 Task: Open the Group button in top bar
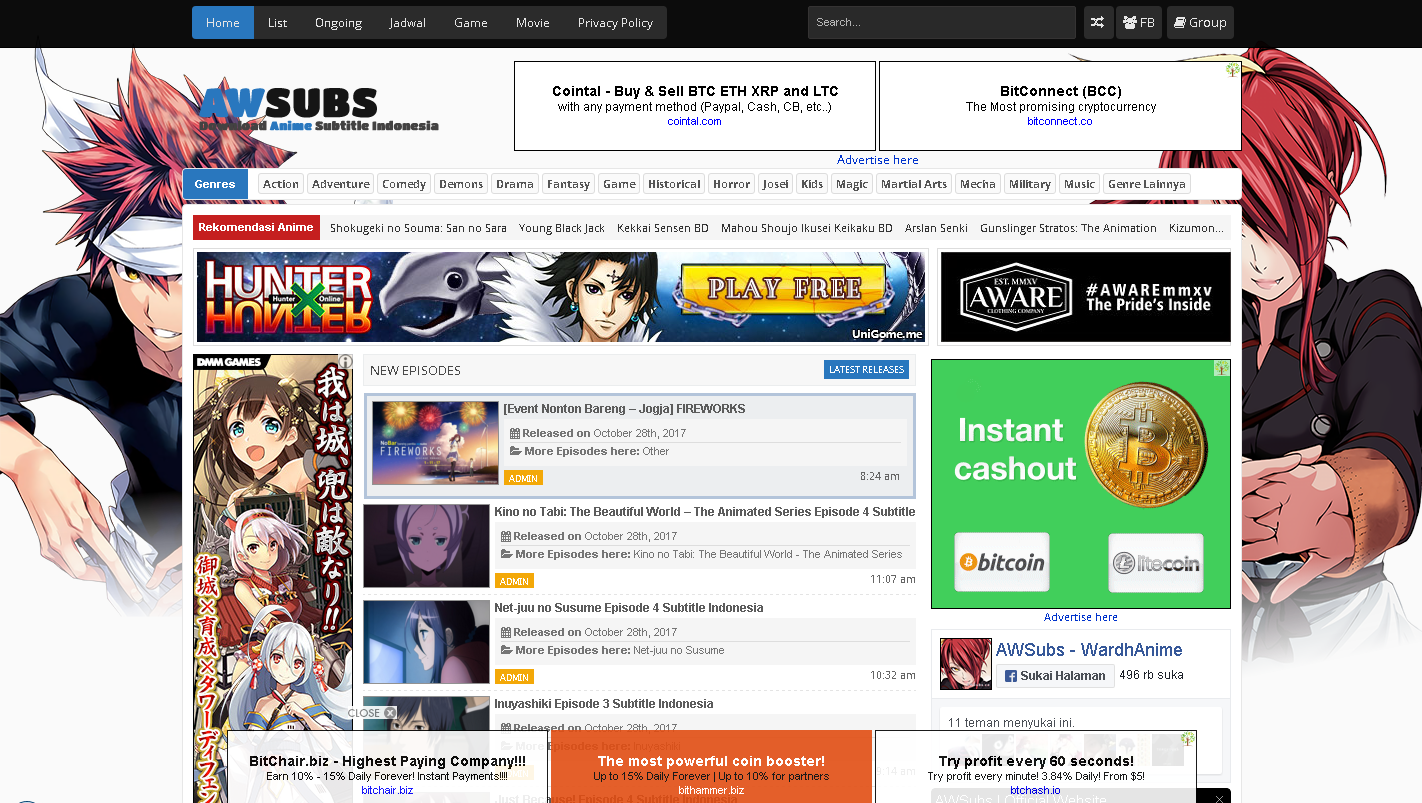coord(1200,22)
